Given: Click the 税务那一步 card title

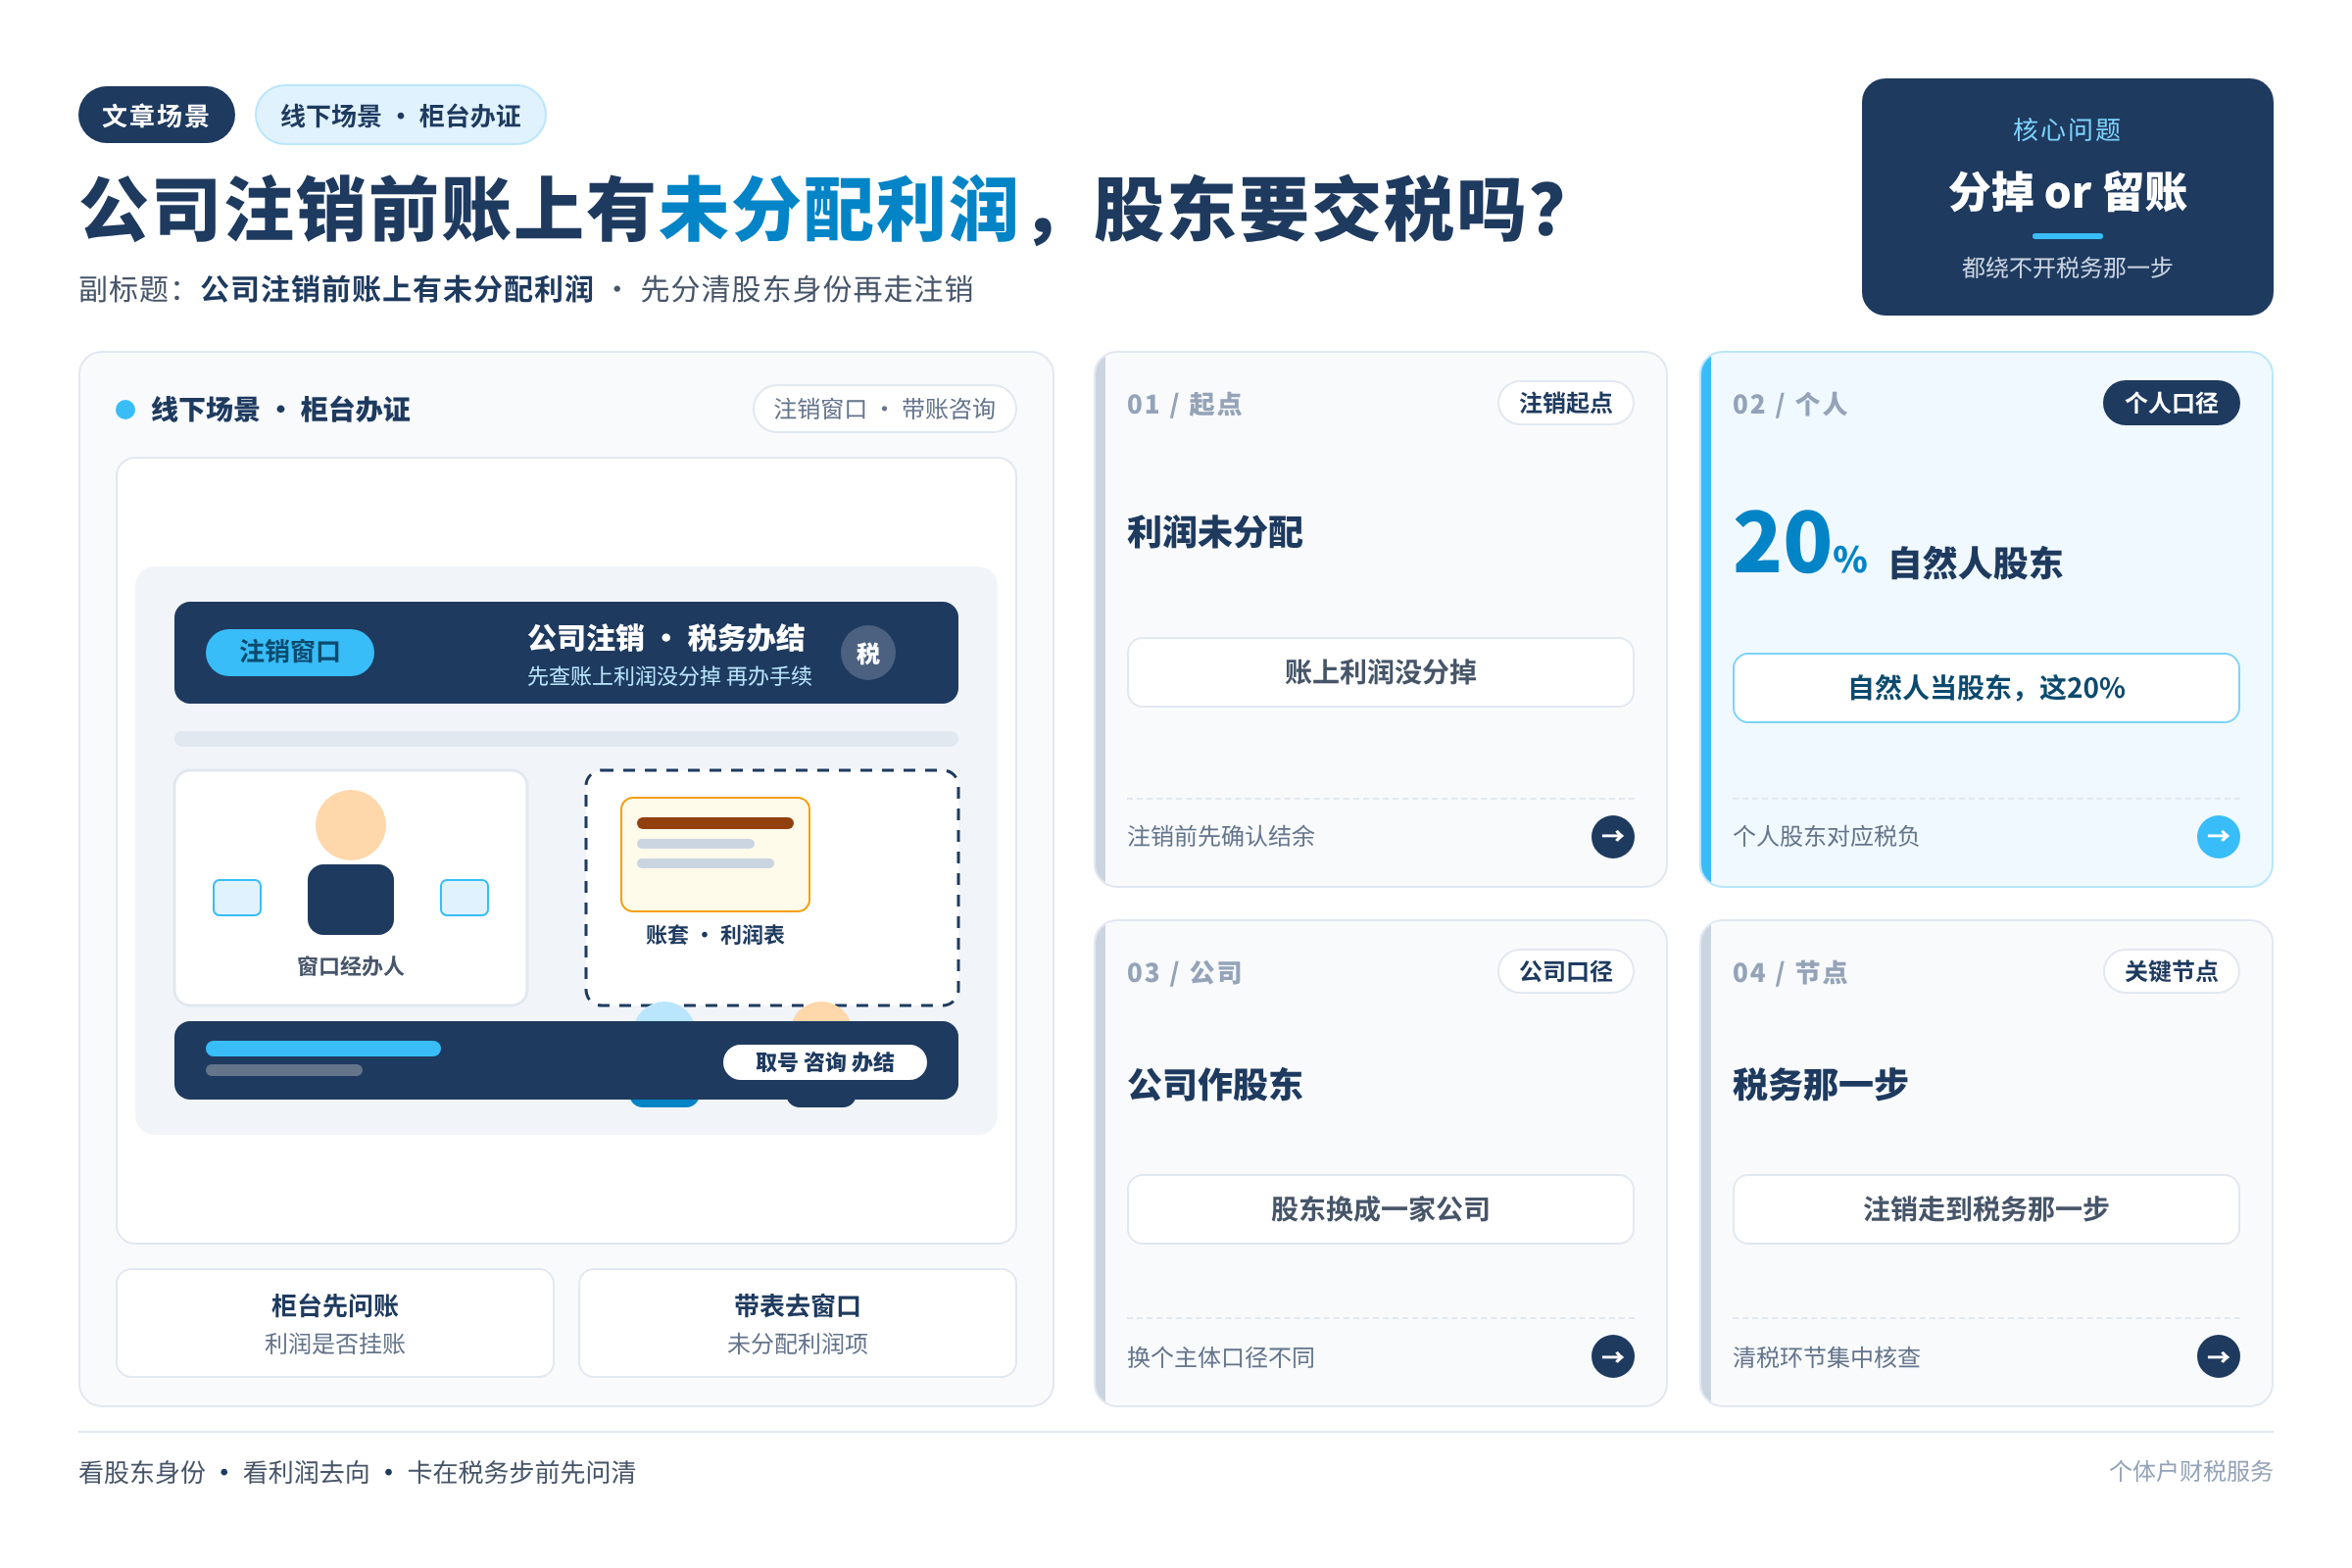Looking at the screenshot, I should [x=1819, y=1084].
